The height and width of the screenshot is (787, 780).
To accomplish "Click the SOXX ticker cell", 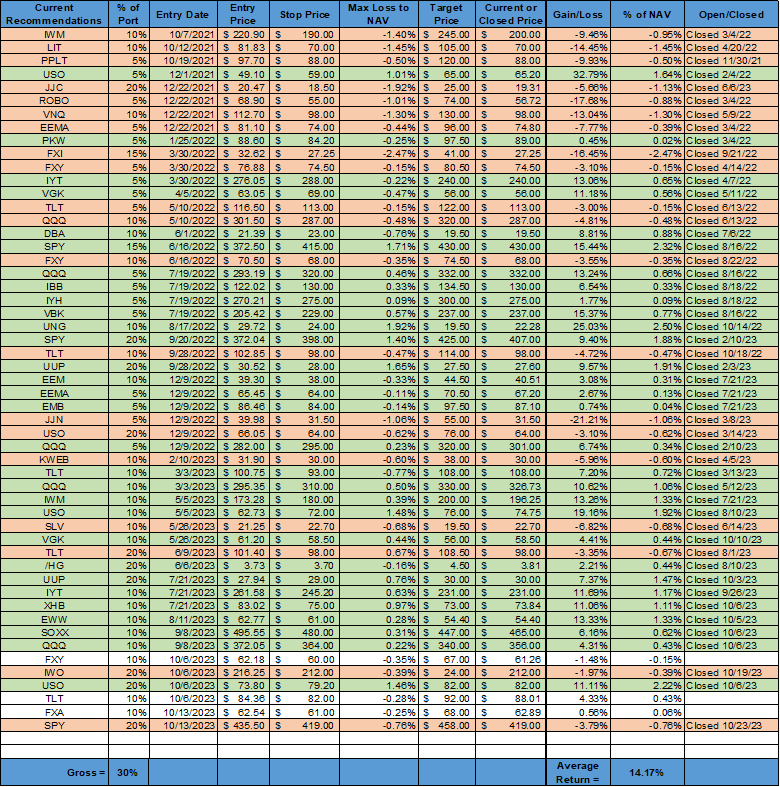I will click(x=54, y=632).
